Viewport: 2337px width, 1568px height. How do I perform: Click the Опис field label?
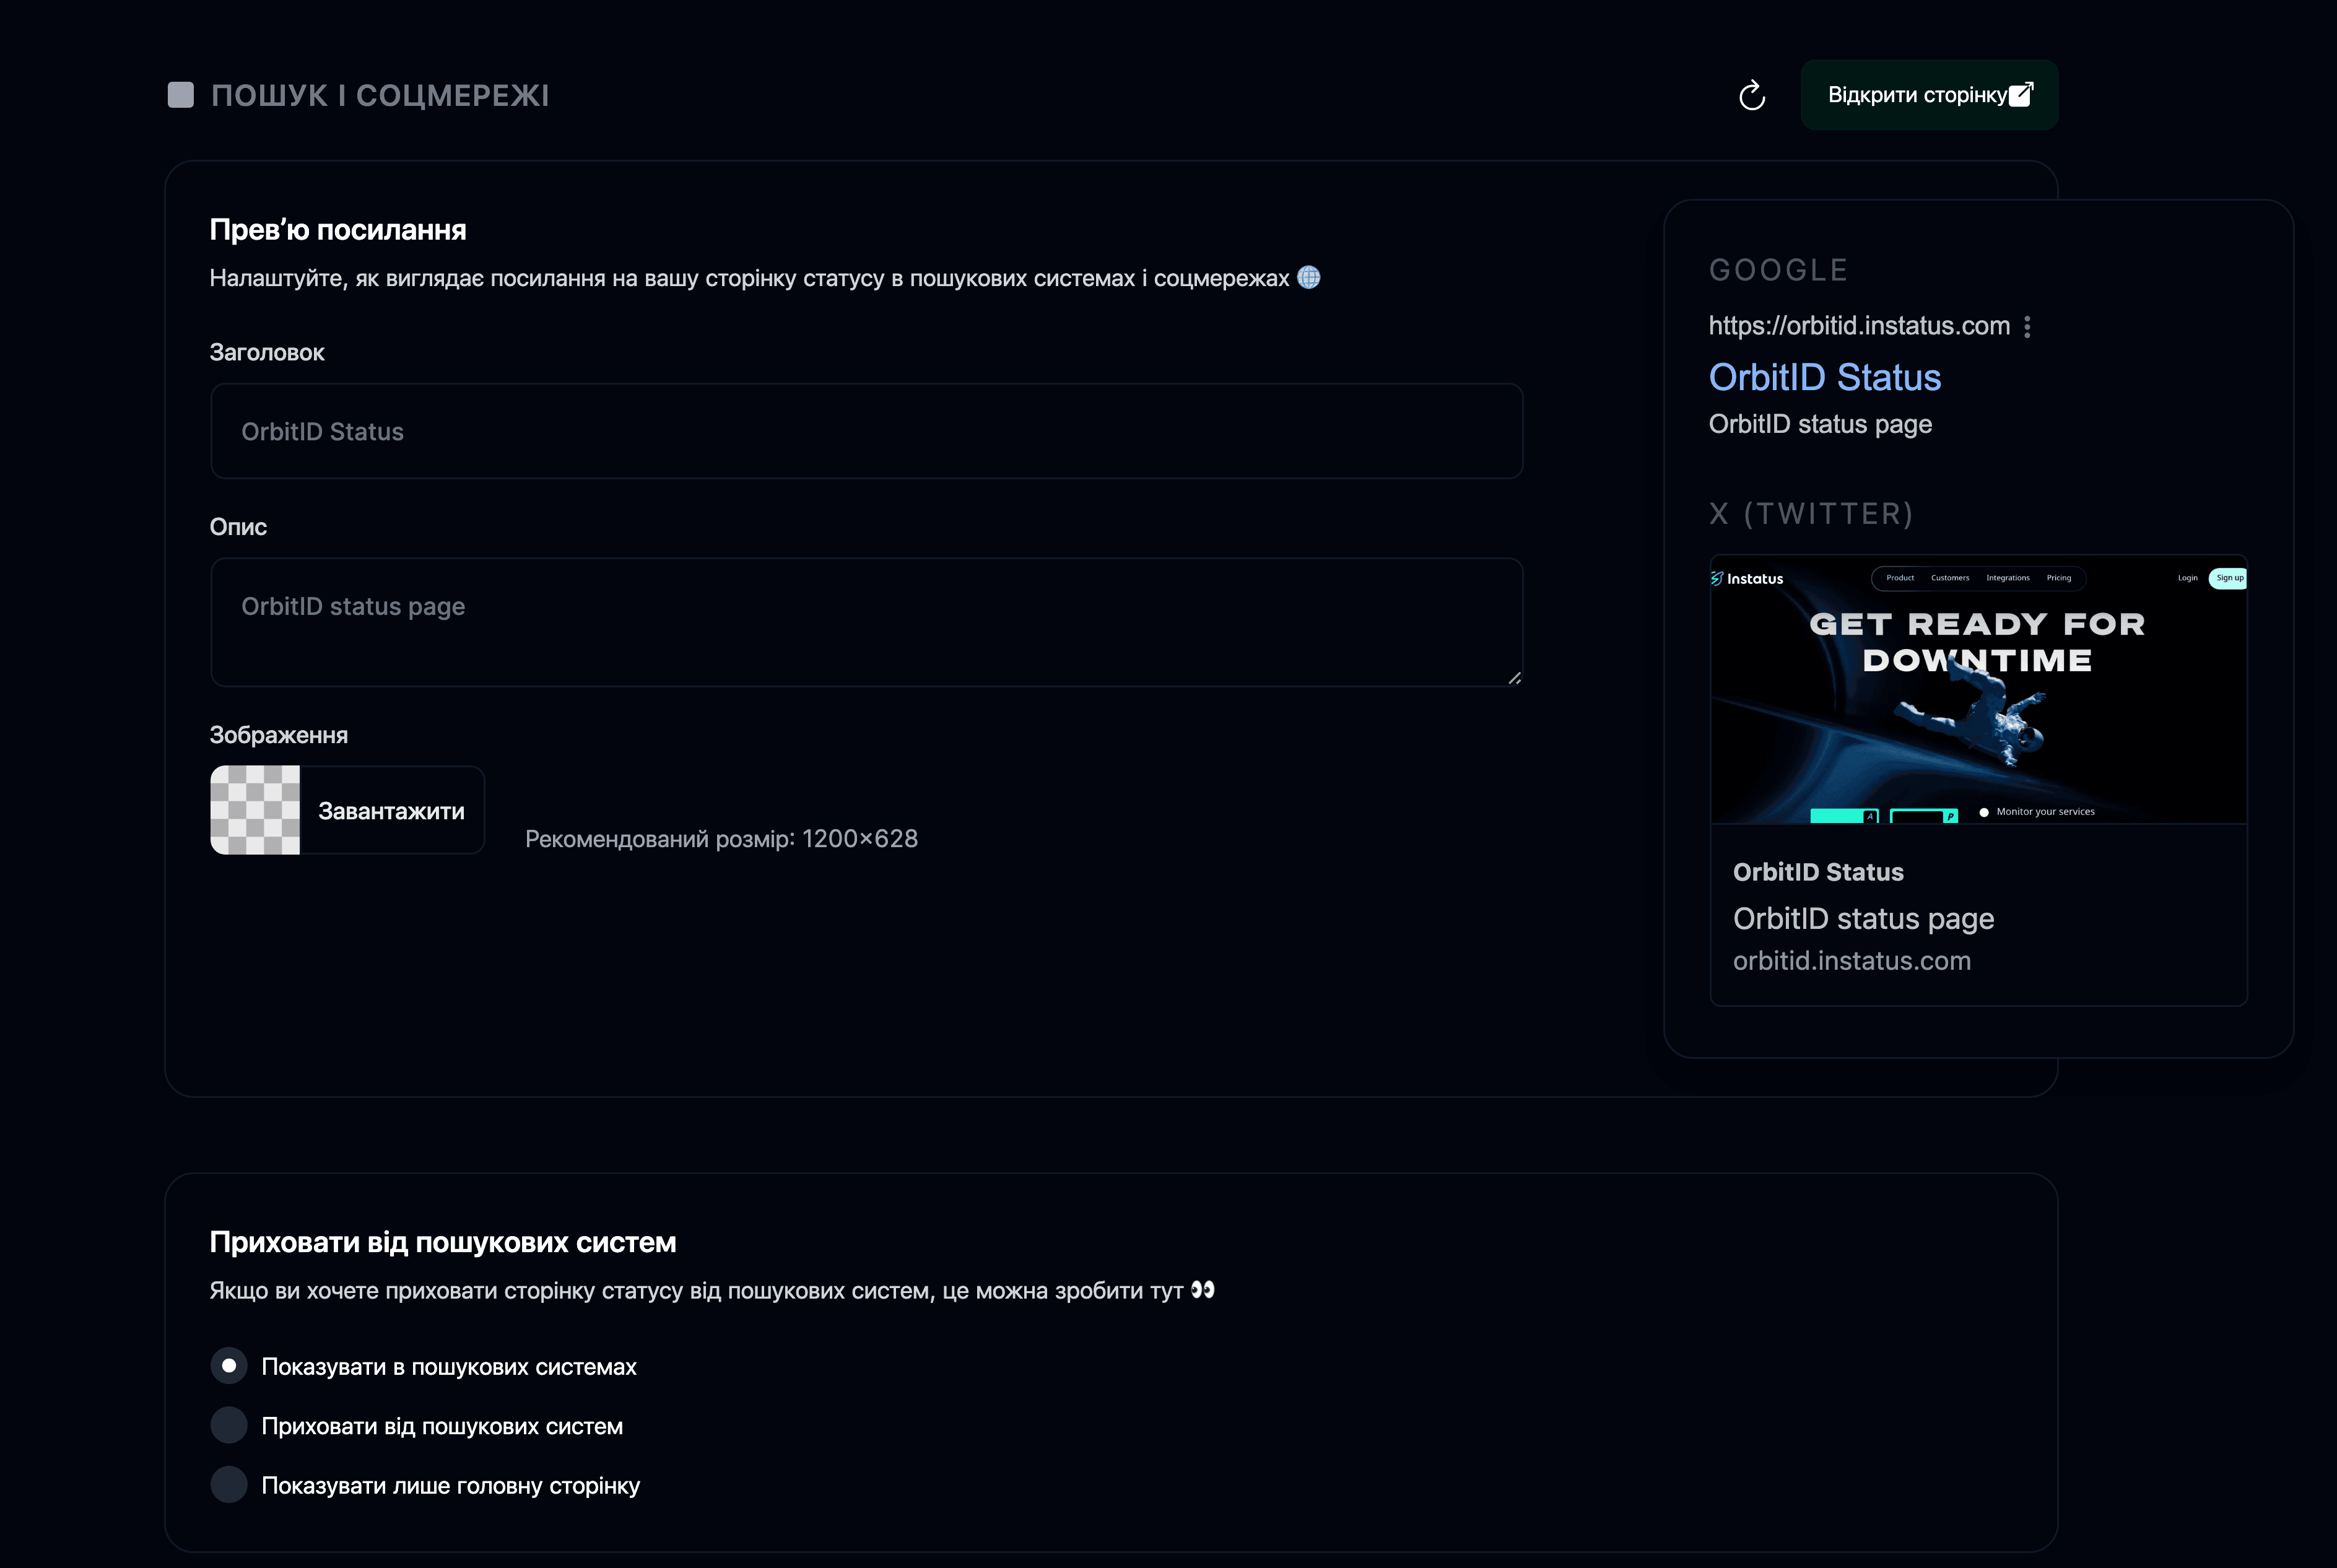(238, 527)
